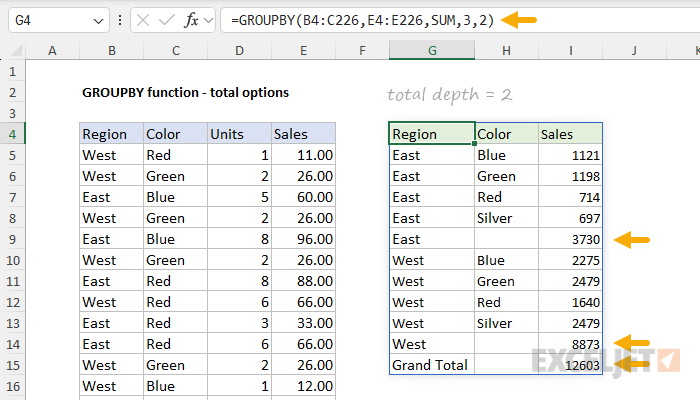
Task: Click sales value 88.00
Action: coord(304,281)
